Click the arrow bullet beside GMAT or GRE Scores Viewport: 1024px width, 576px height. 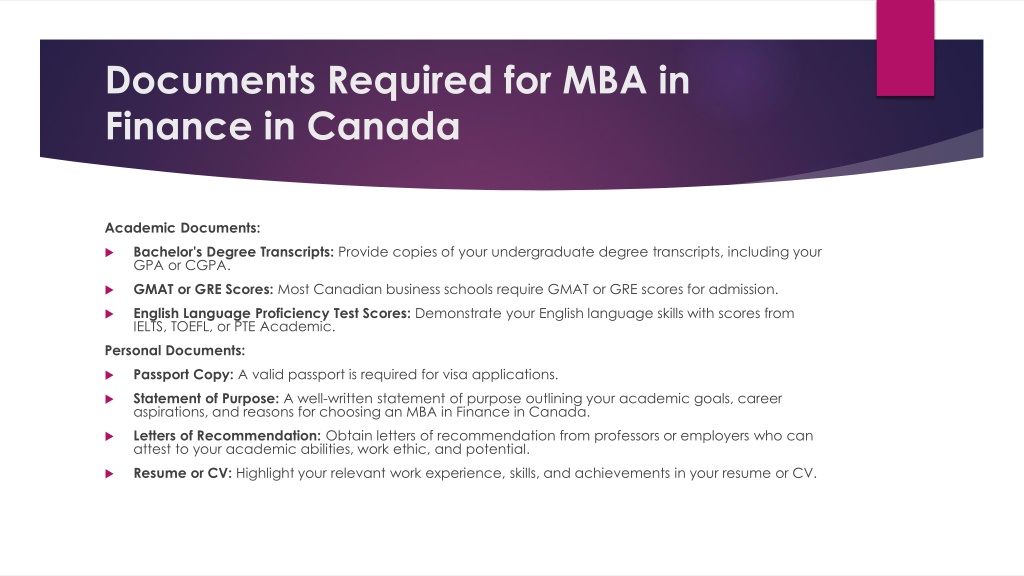pos(109,289)
